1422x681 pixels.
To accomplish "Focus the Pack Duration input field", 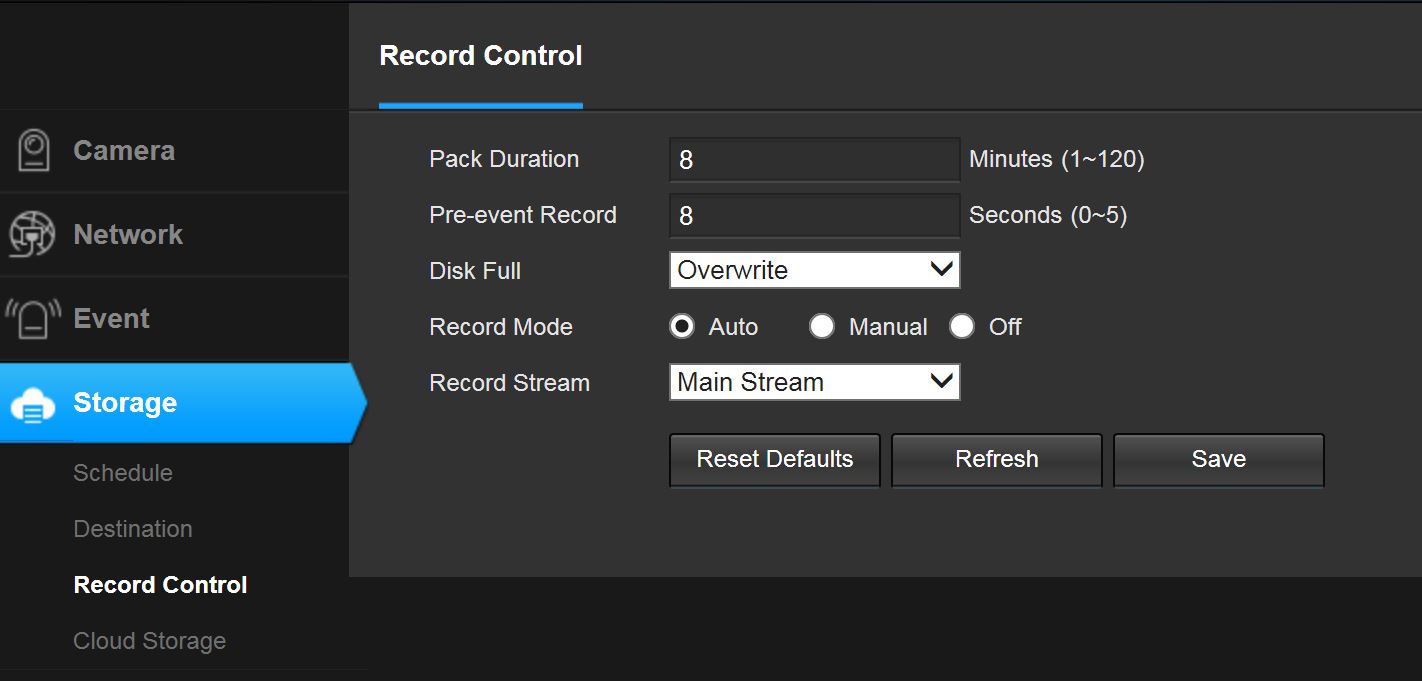I will tap(815, 159).
